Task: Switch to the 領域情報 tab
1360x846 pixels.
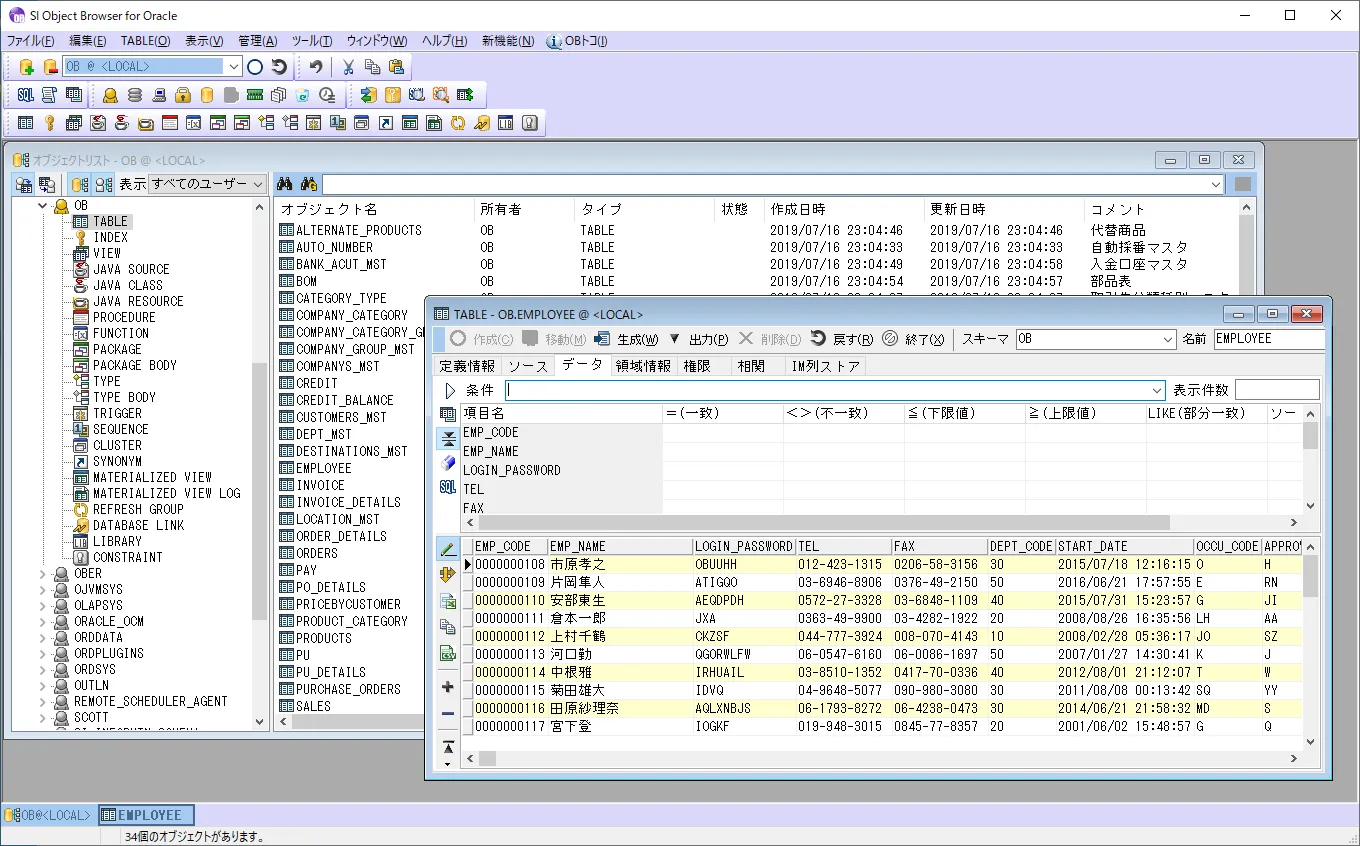Action: 644,366
